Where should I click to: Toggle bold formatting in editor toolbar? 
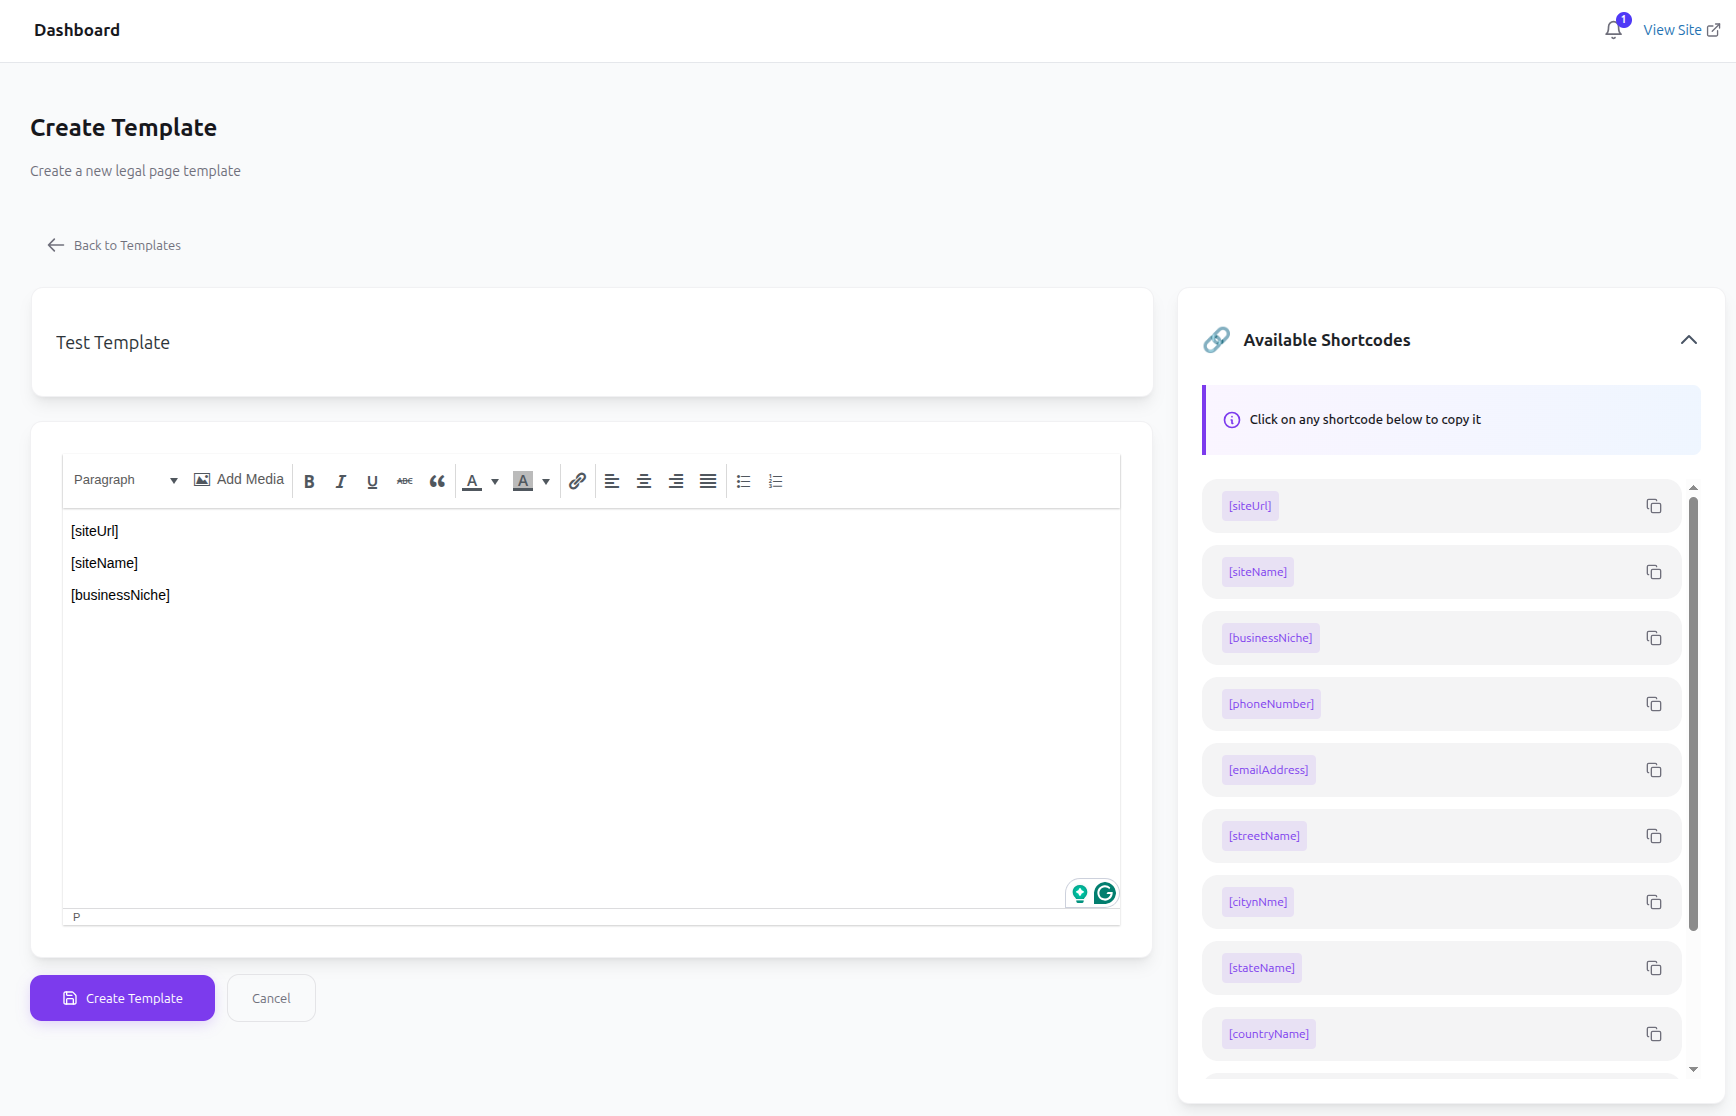tap(309, 481)
